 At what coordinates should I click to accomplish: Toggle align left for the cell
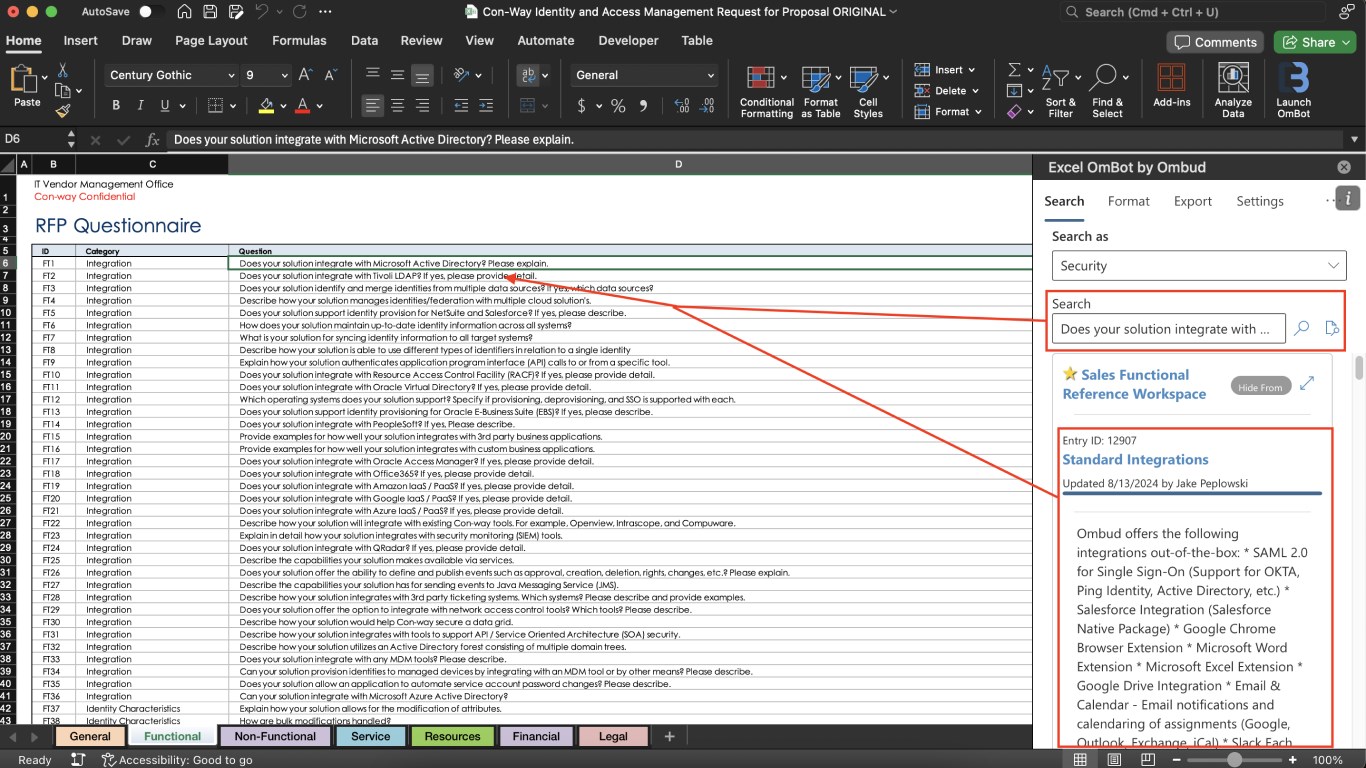[x=372, y=106]
